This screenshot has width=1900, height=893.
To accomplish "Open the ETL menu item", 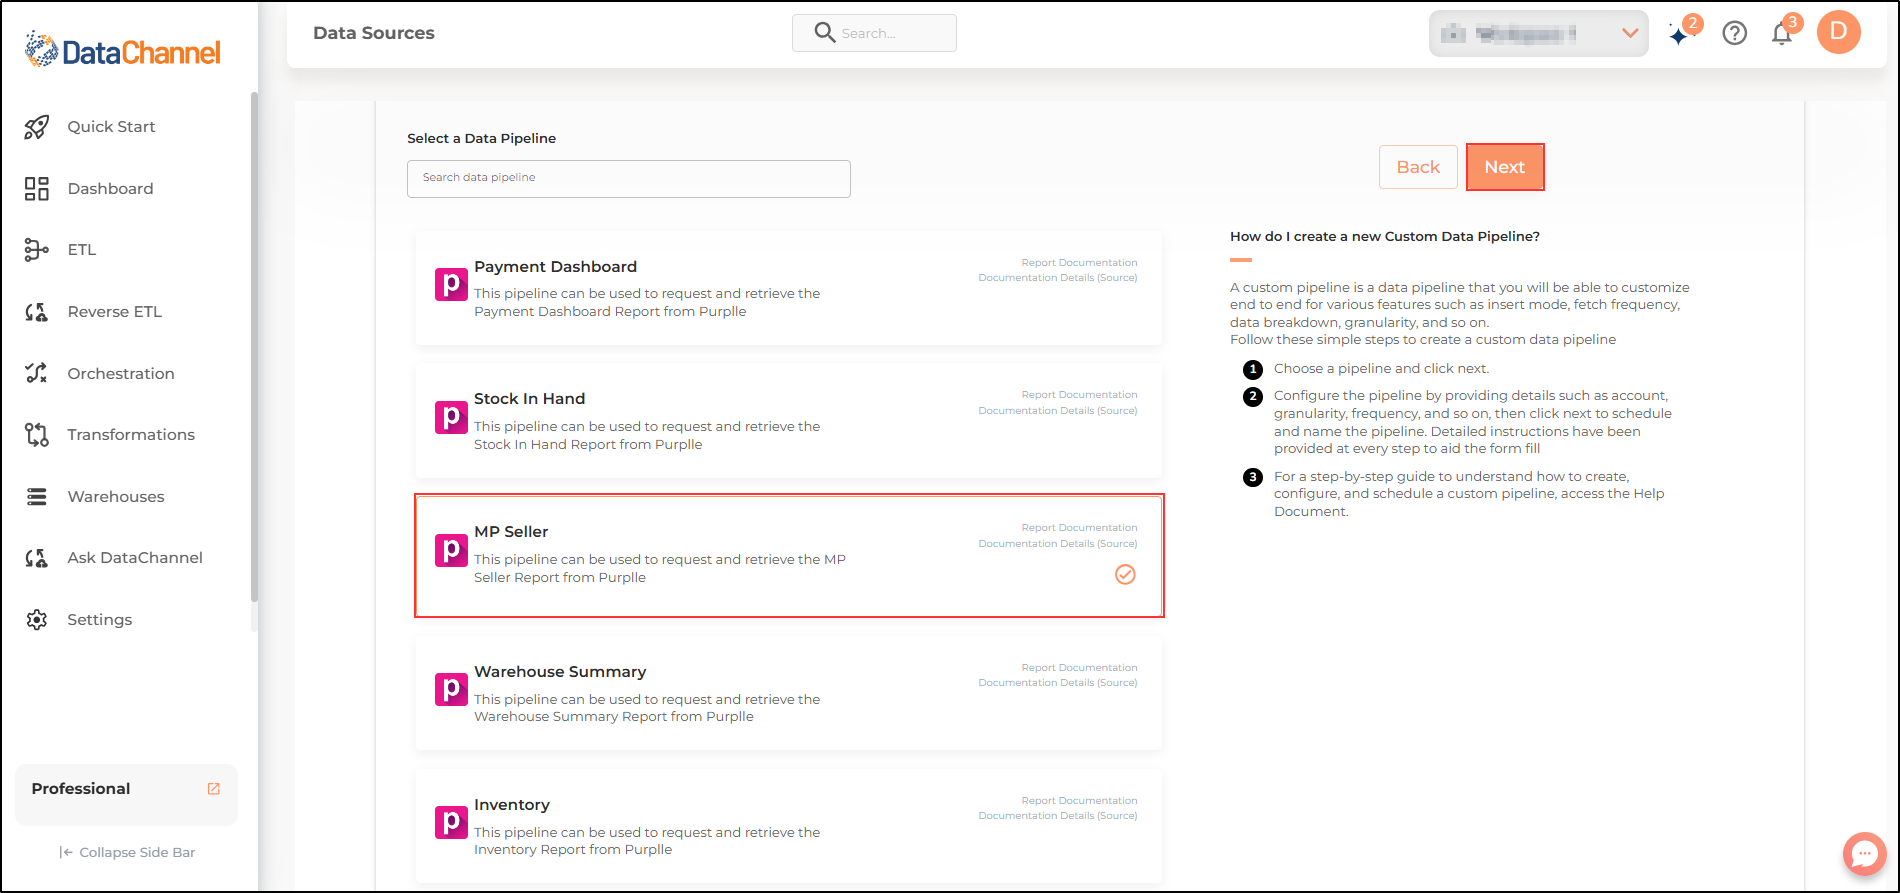I will tap(82, 250).
